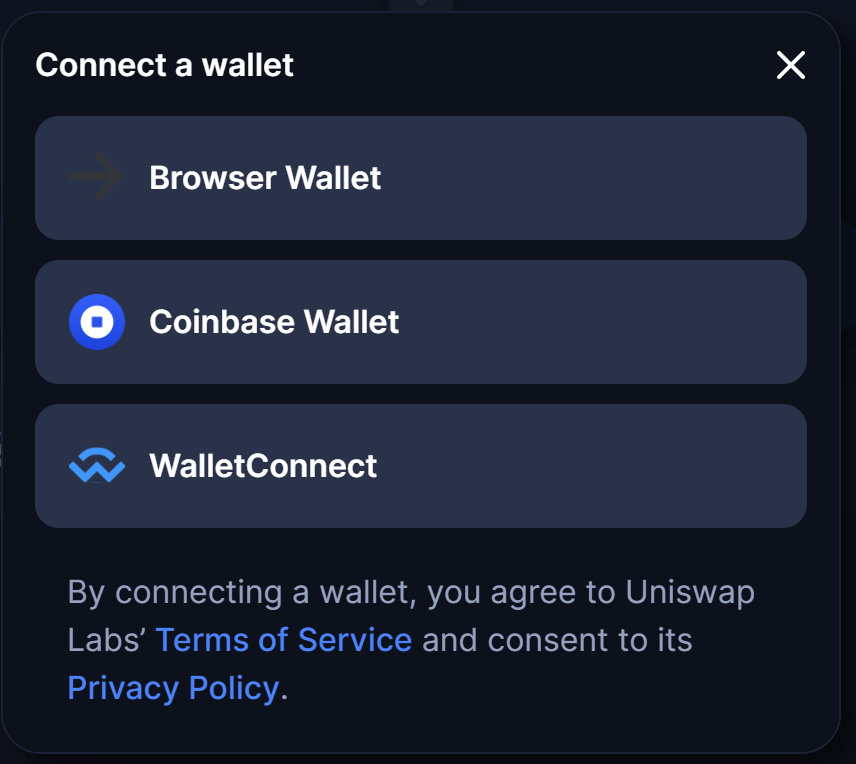Click the WalletConnect row card
The image size is (856, 764).
point(421,465)
